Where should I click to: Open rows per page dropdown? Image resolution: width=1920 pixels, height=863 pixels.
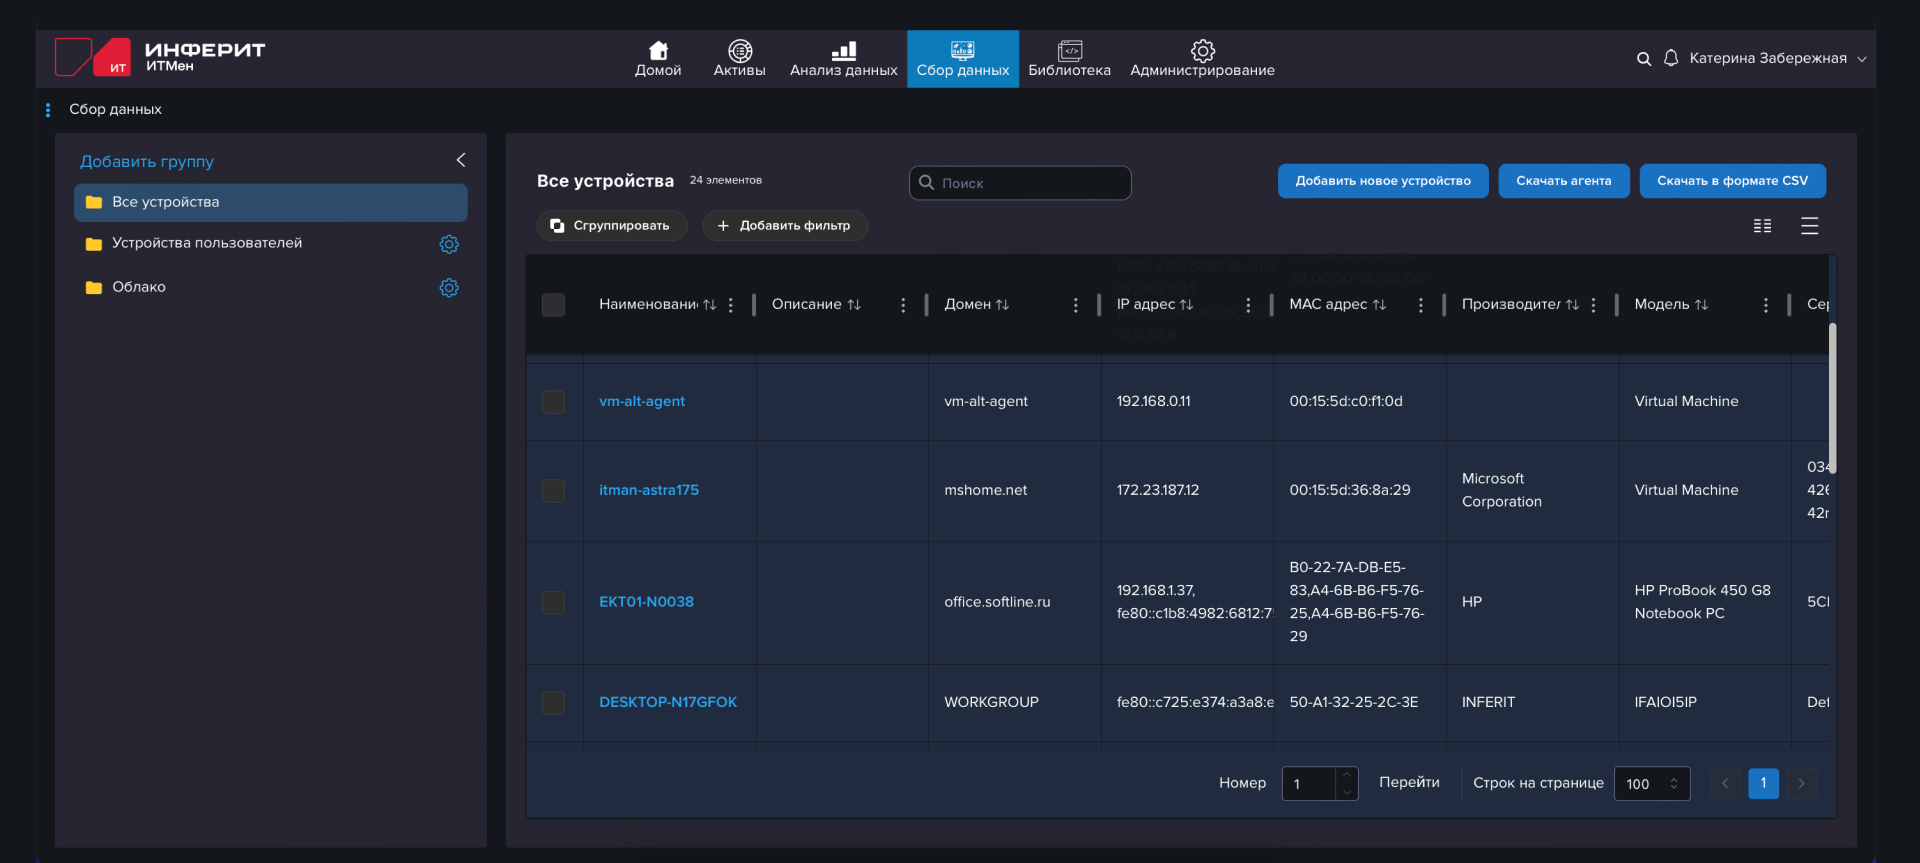(1652, 784)
